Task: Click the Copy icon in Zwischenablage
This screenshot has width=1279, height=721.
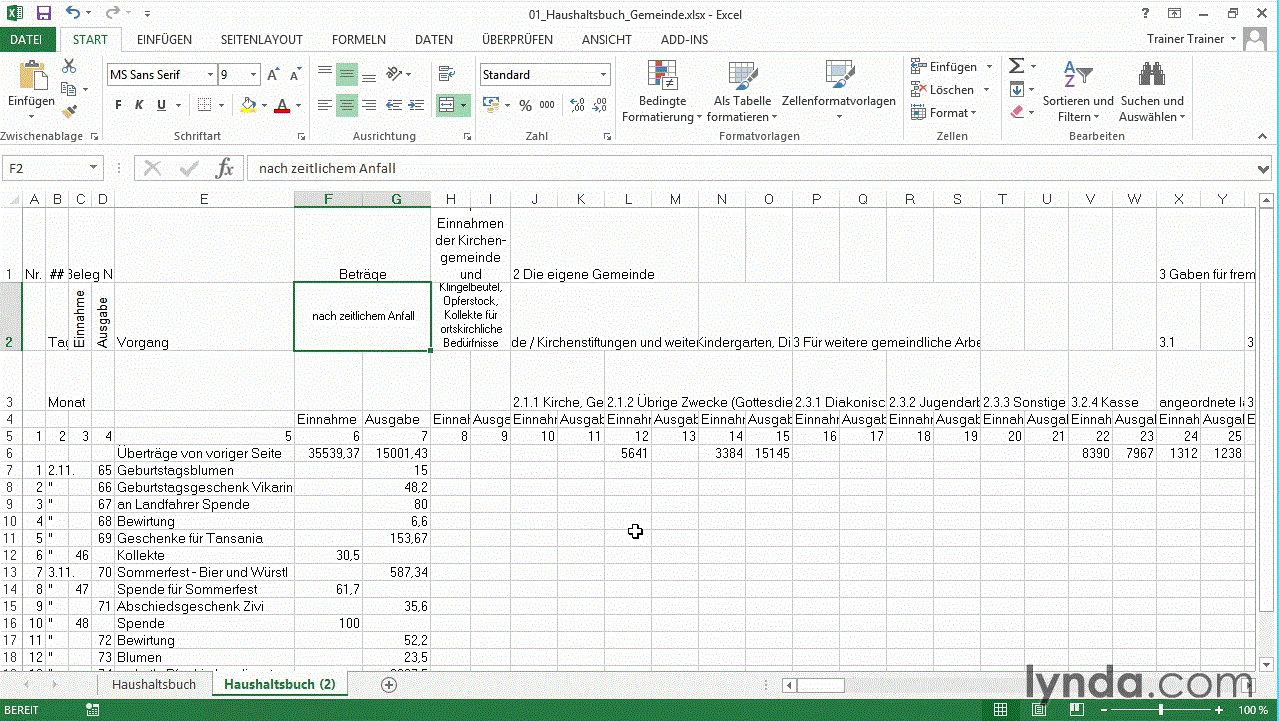Action: click(x=69, y=89)
